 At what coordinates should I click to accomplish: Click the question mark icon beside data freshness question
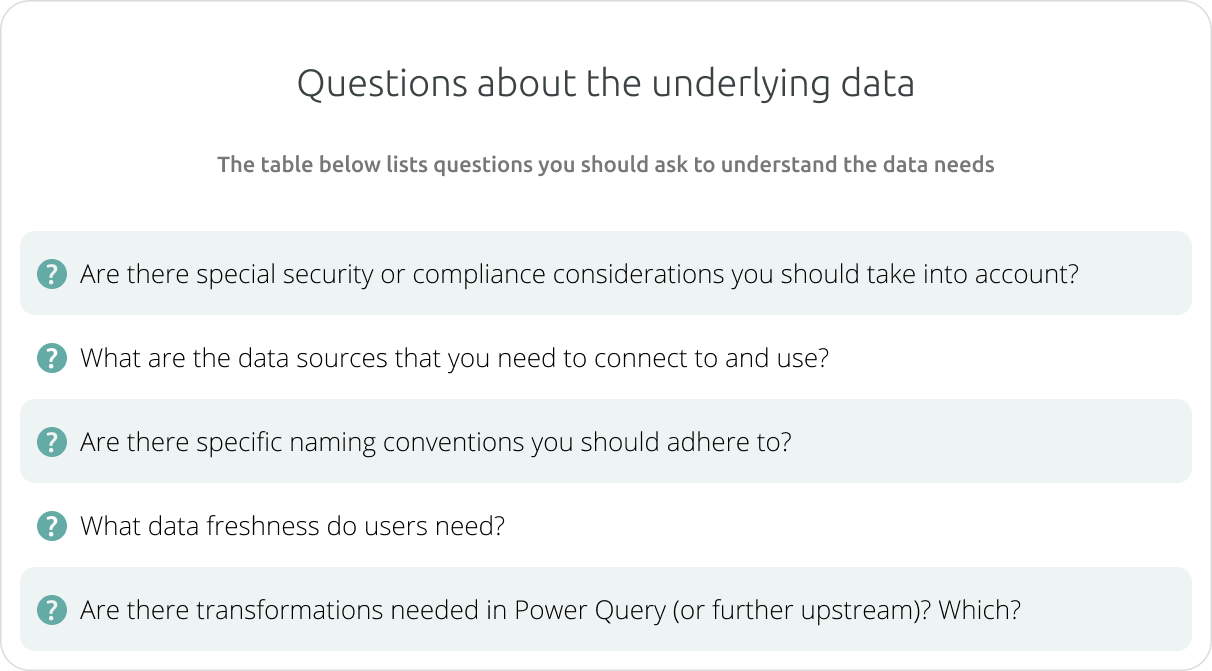point(51,526)
